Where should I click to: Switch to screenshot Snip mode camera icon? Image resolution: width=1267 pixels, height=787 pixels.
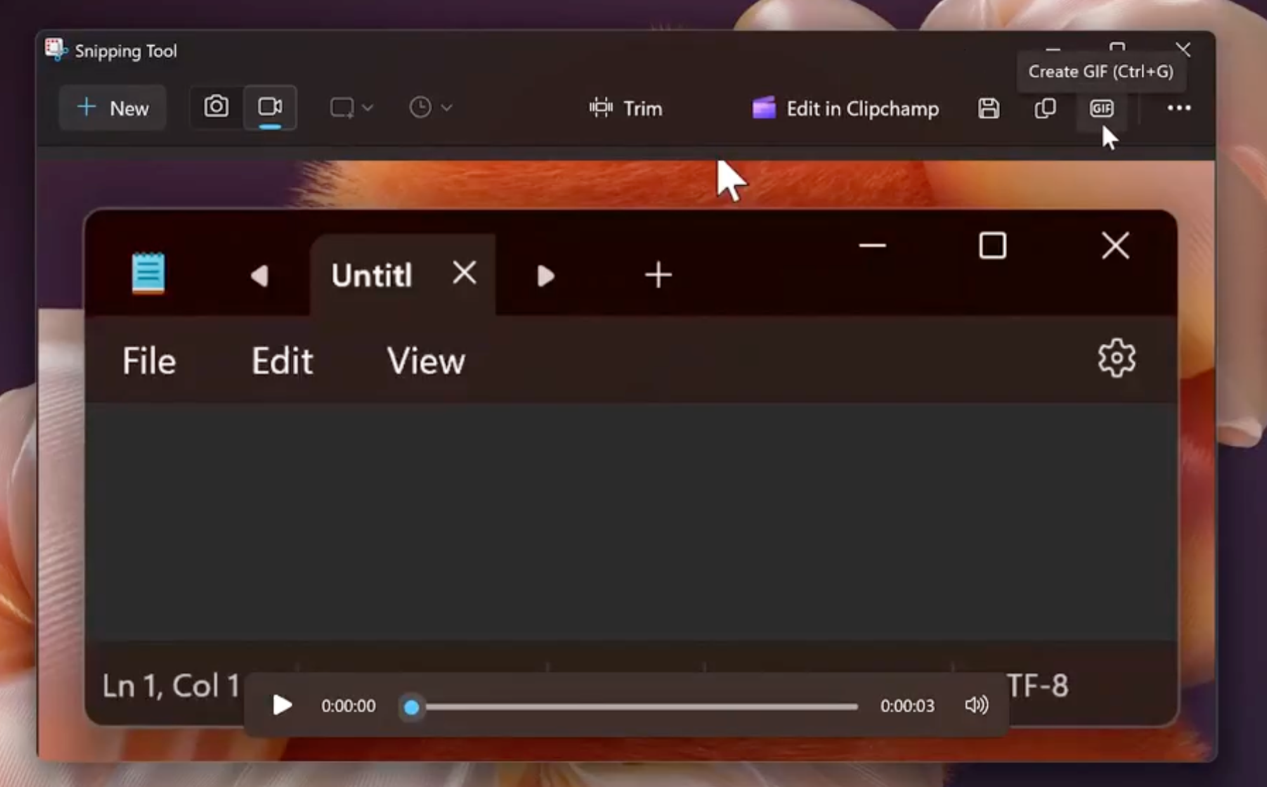tap(216, 107)
